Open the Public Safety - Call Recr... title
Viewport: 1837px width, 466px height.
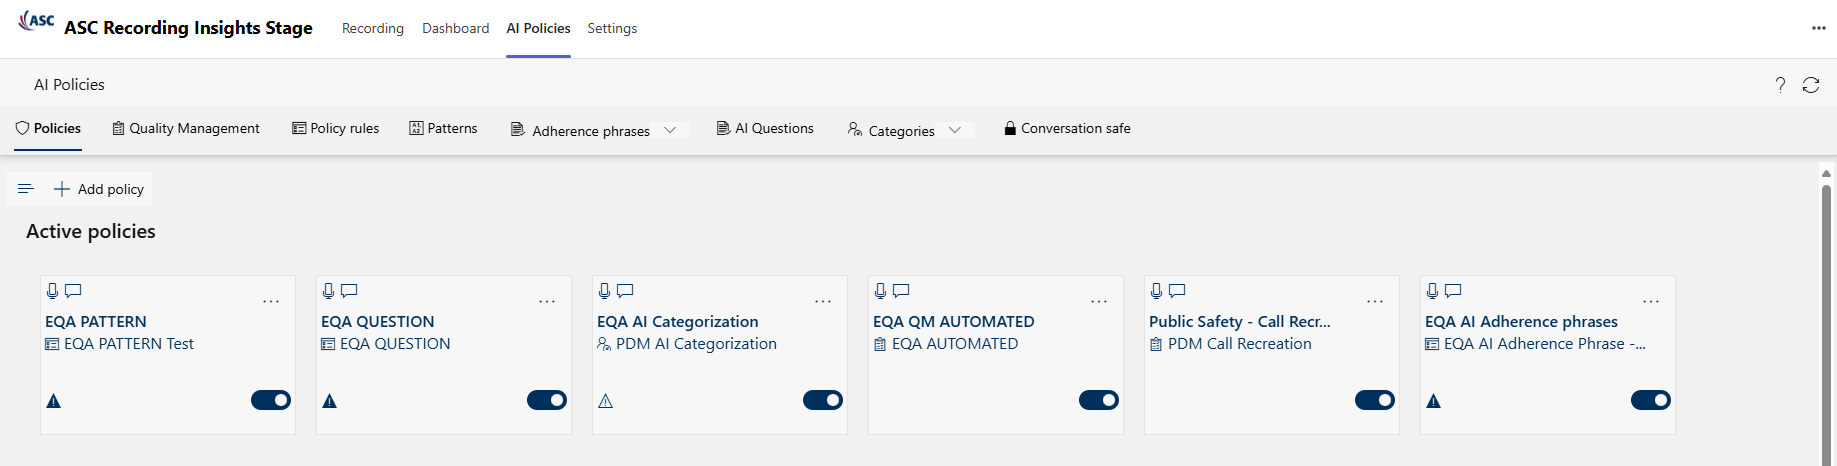[1240, 321]
